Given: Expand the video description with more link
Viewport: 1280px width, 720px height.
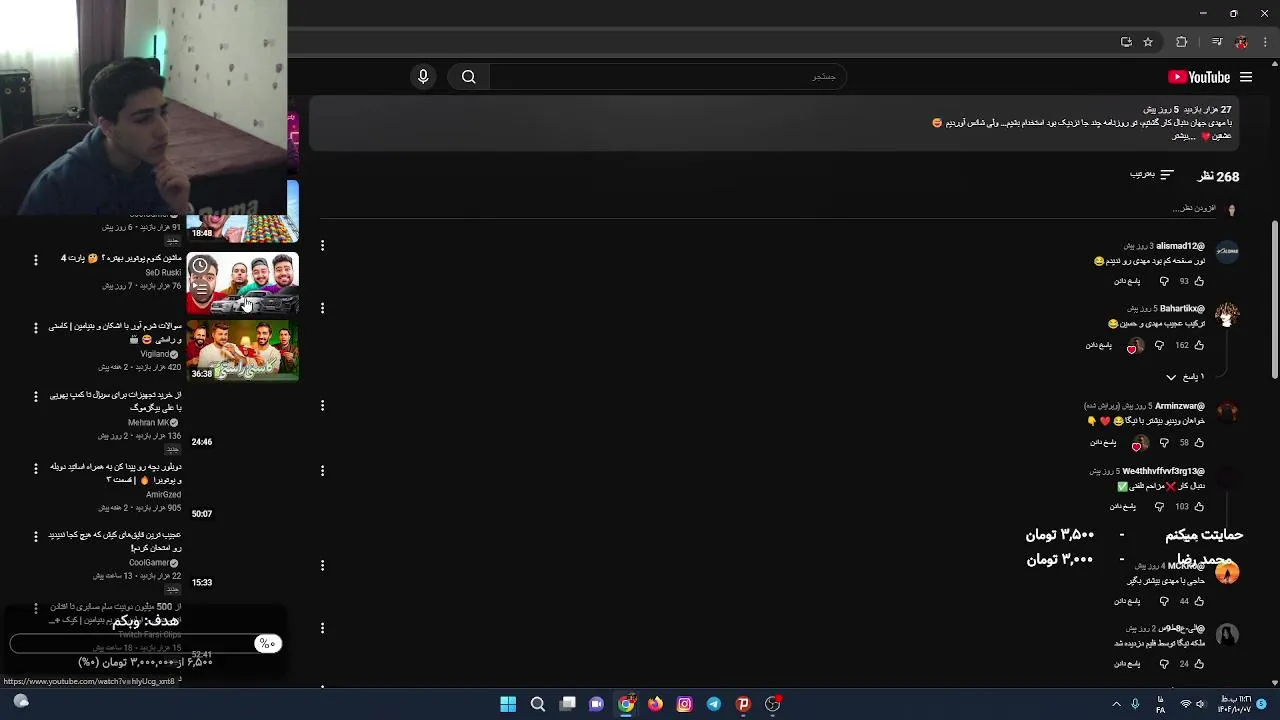Looking at the screenshot, I should 1183,136.
